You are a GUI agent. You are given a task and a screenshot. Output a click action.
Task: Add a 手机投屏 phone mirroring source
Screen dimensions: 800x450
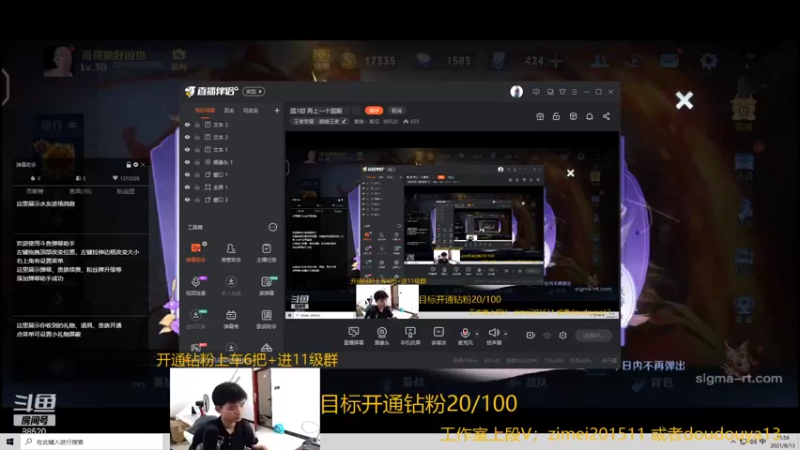click(410, 336)
